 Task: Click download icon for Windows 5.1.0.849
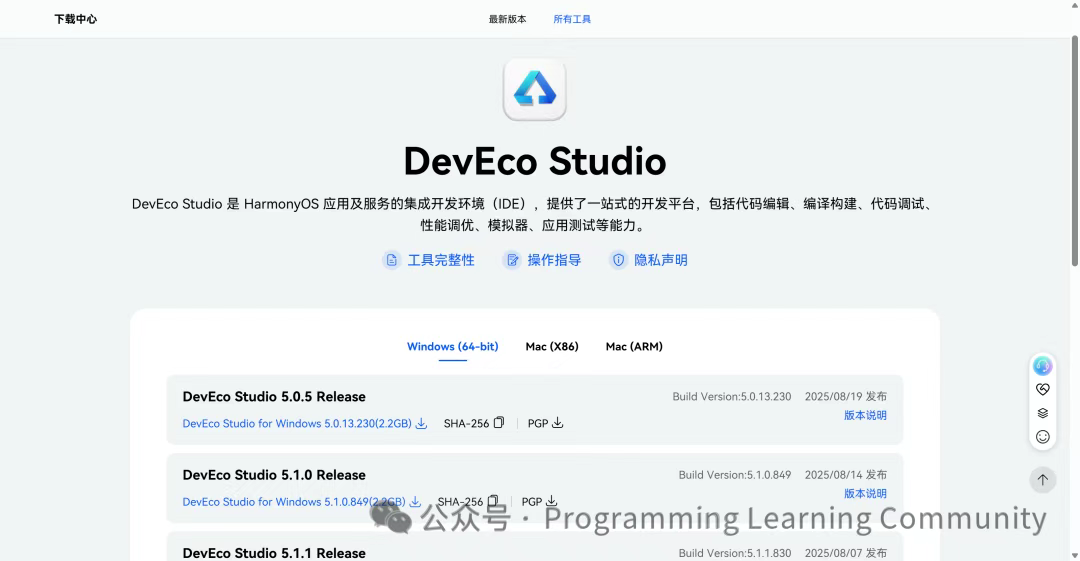pyautogui.click(x=415, y=502)
